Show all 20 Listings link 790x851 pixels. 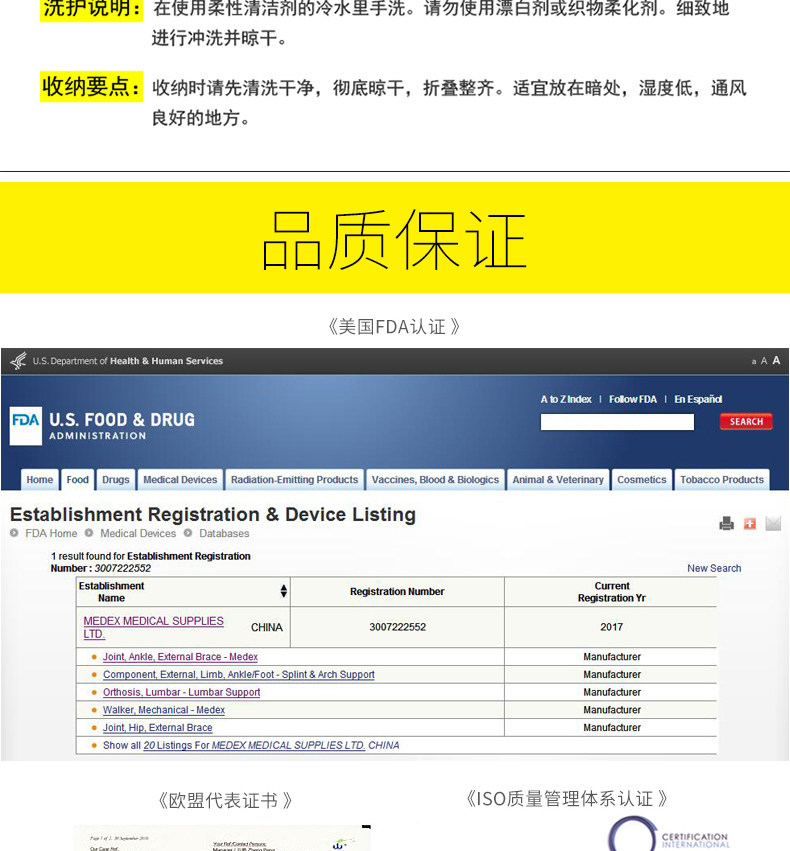pyautogui.click(x=253, y=746)
